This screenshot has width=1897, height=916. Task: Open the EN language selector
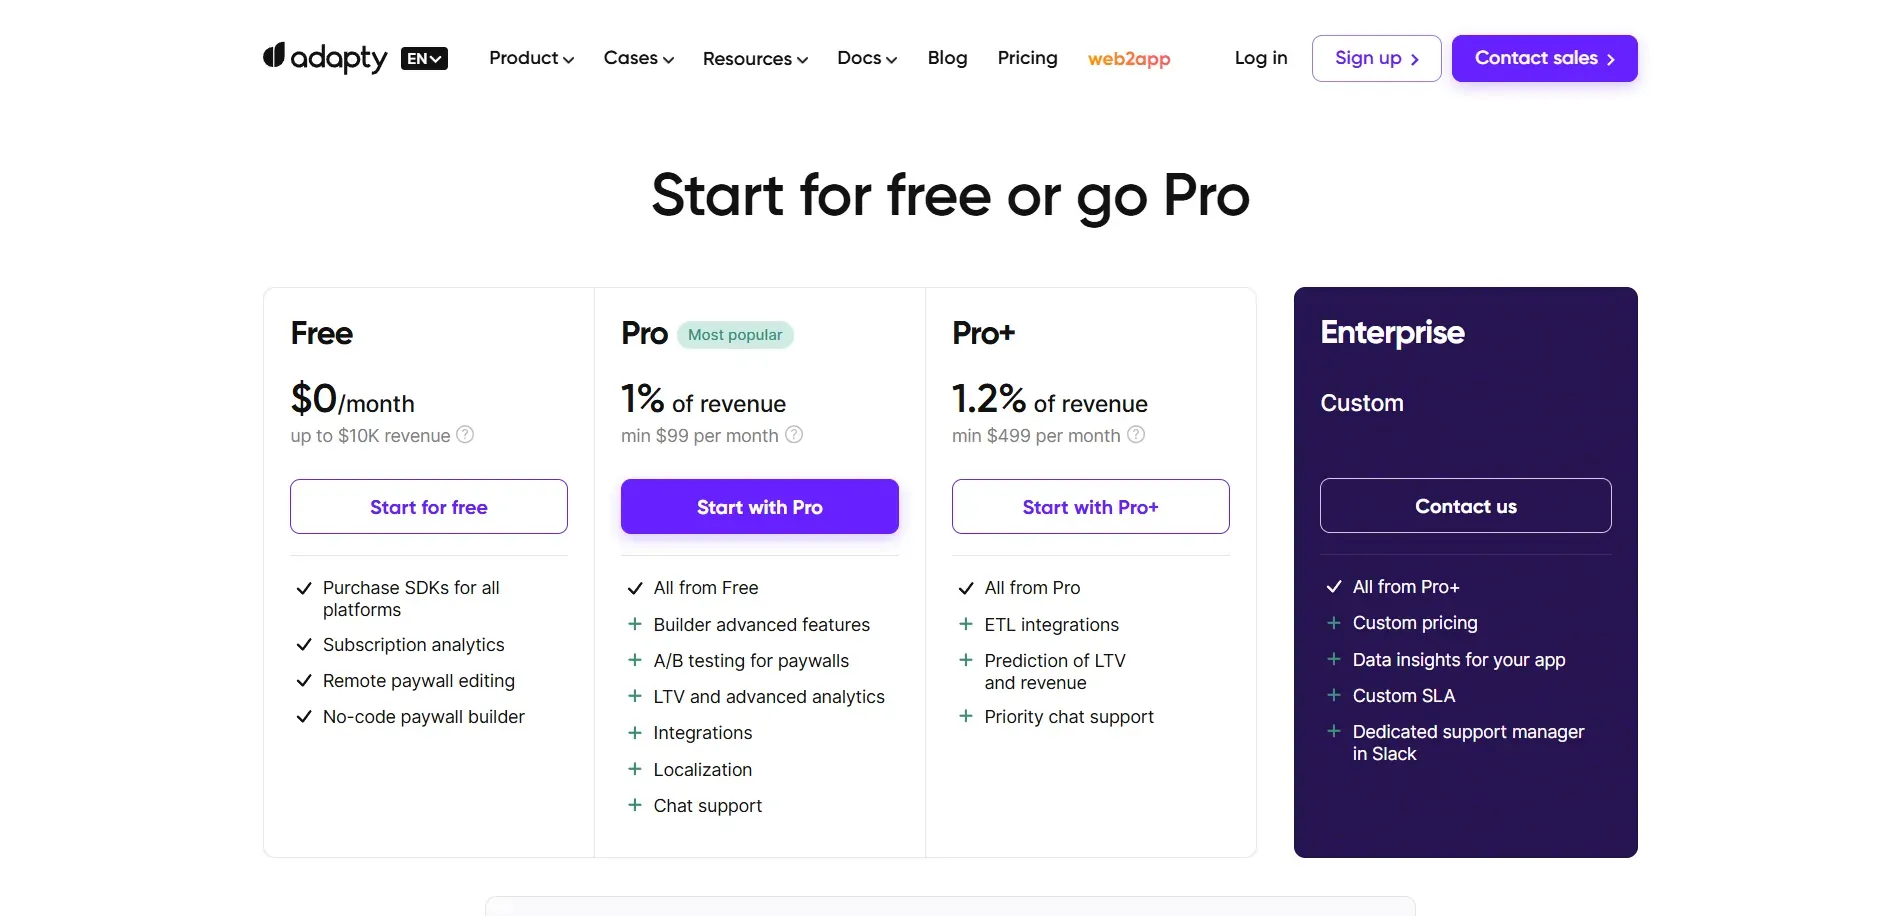[x=424, y=58]
